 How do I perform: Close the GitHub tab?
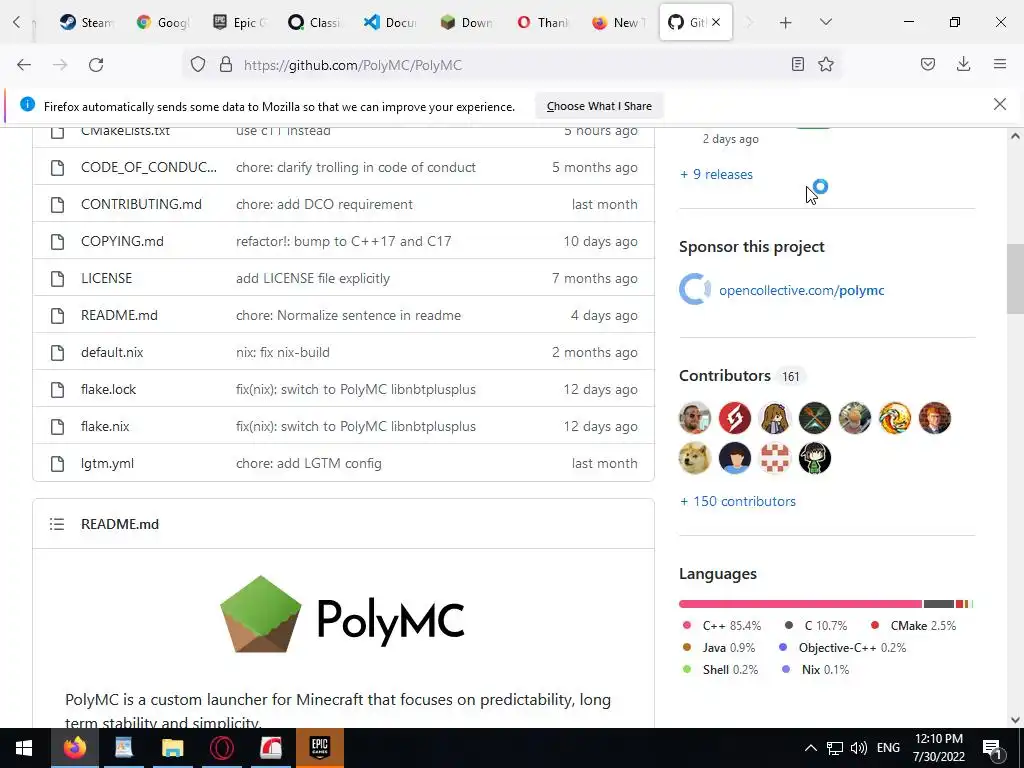(716, 22)
